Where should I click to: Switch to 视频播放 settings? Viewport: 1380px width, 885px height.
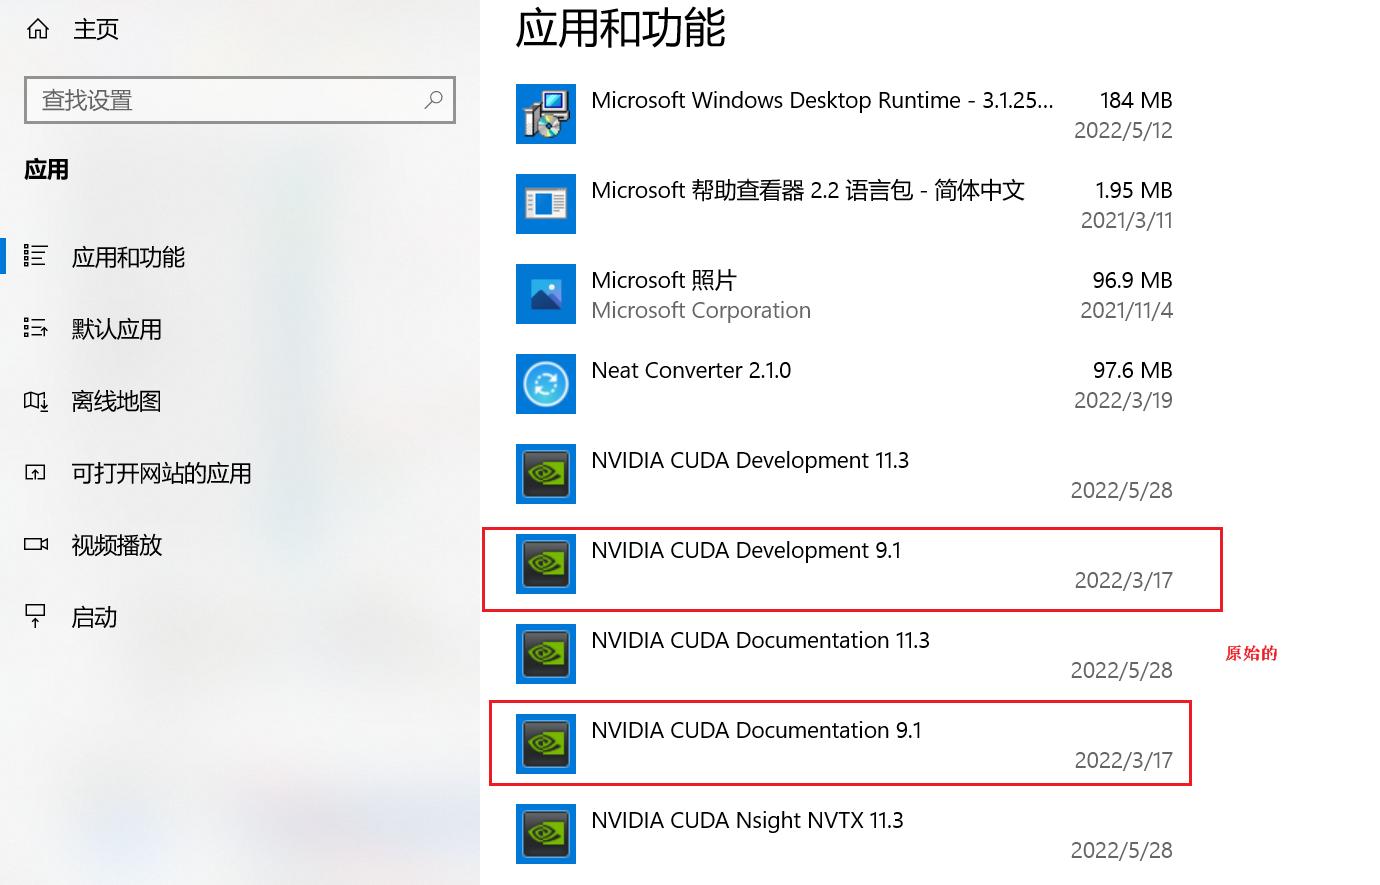point(117,545)
